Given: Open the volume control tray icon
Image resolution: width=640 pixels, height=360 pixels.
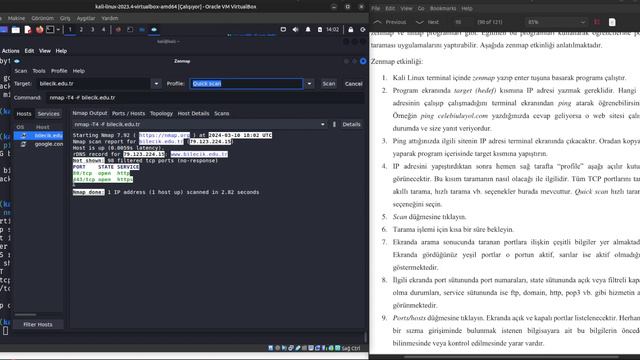Looking at the screenshot, I should pyautogui.click(x=295, y=29).
